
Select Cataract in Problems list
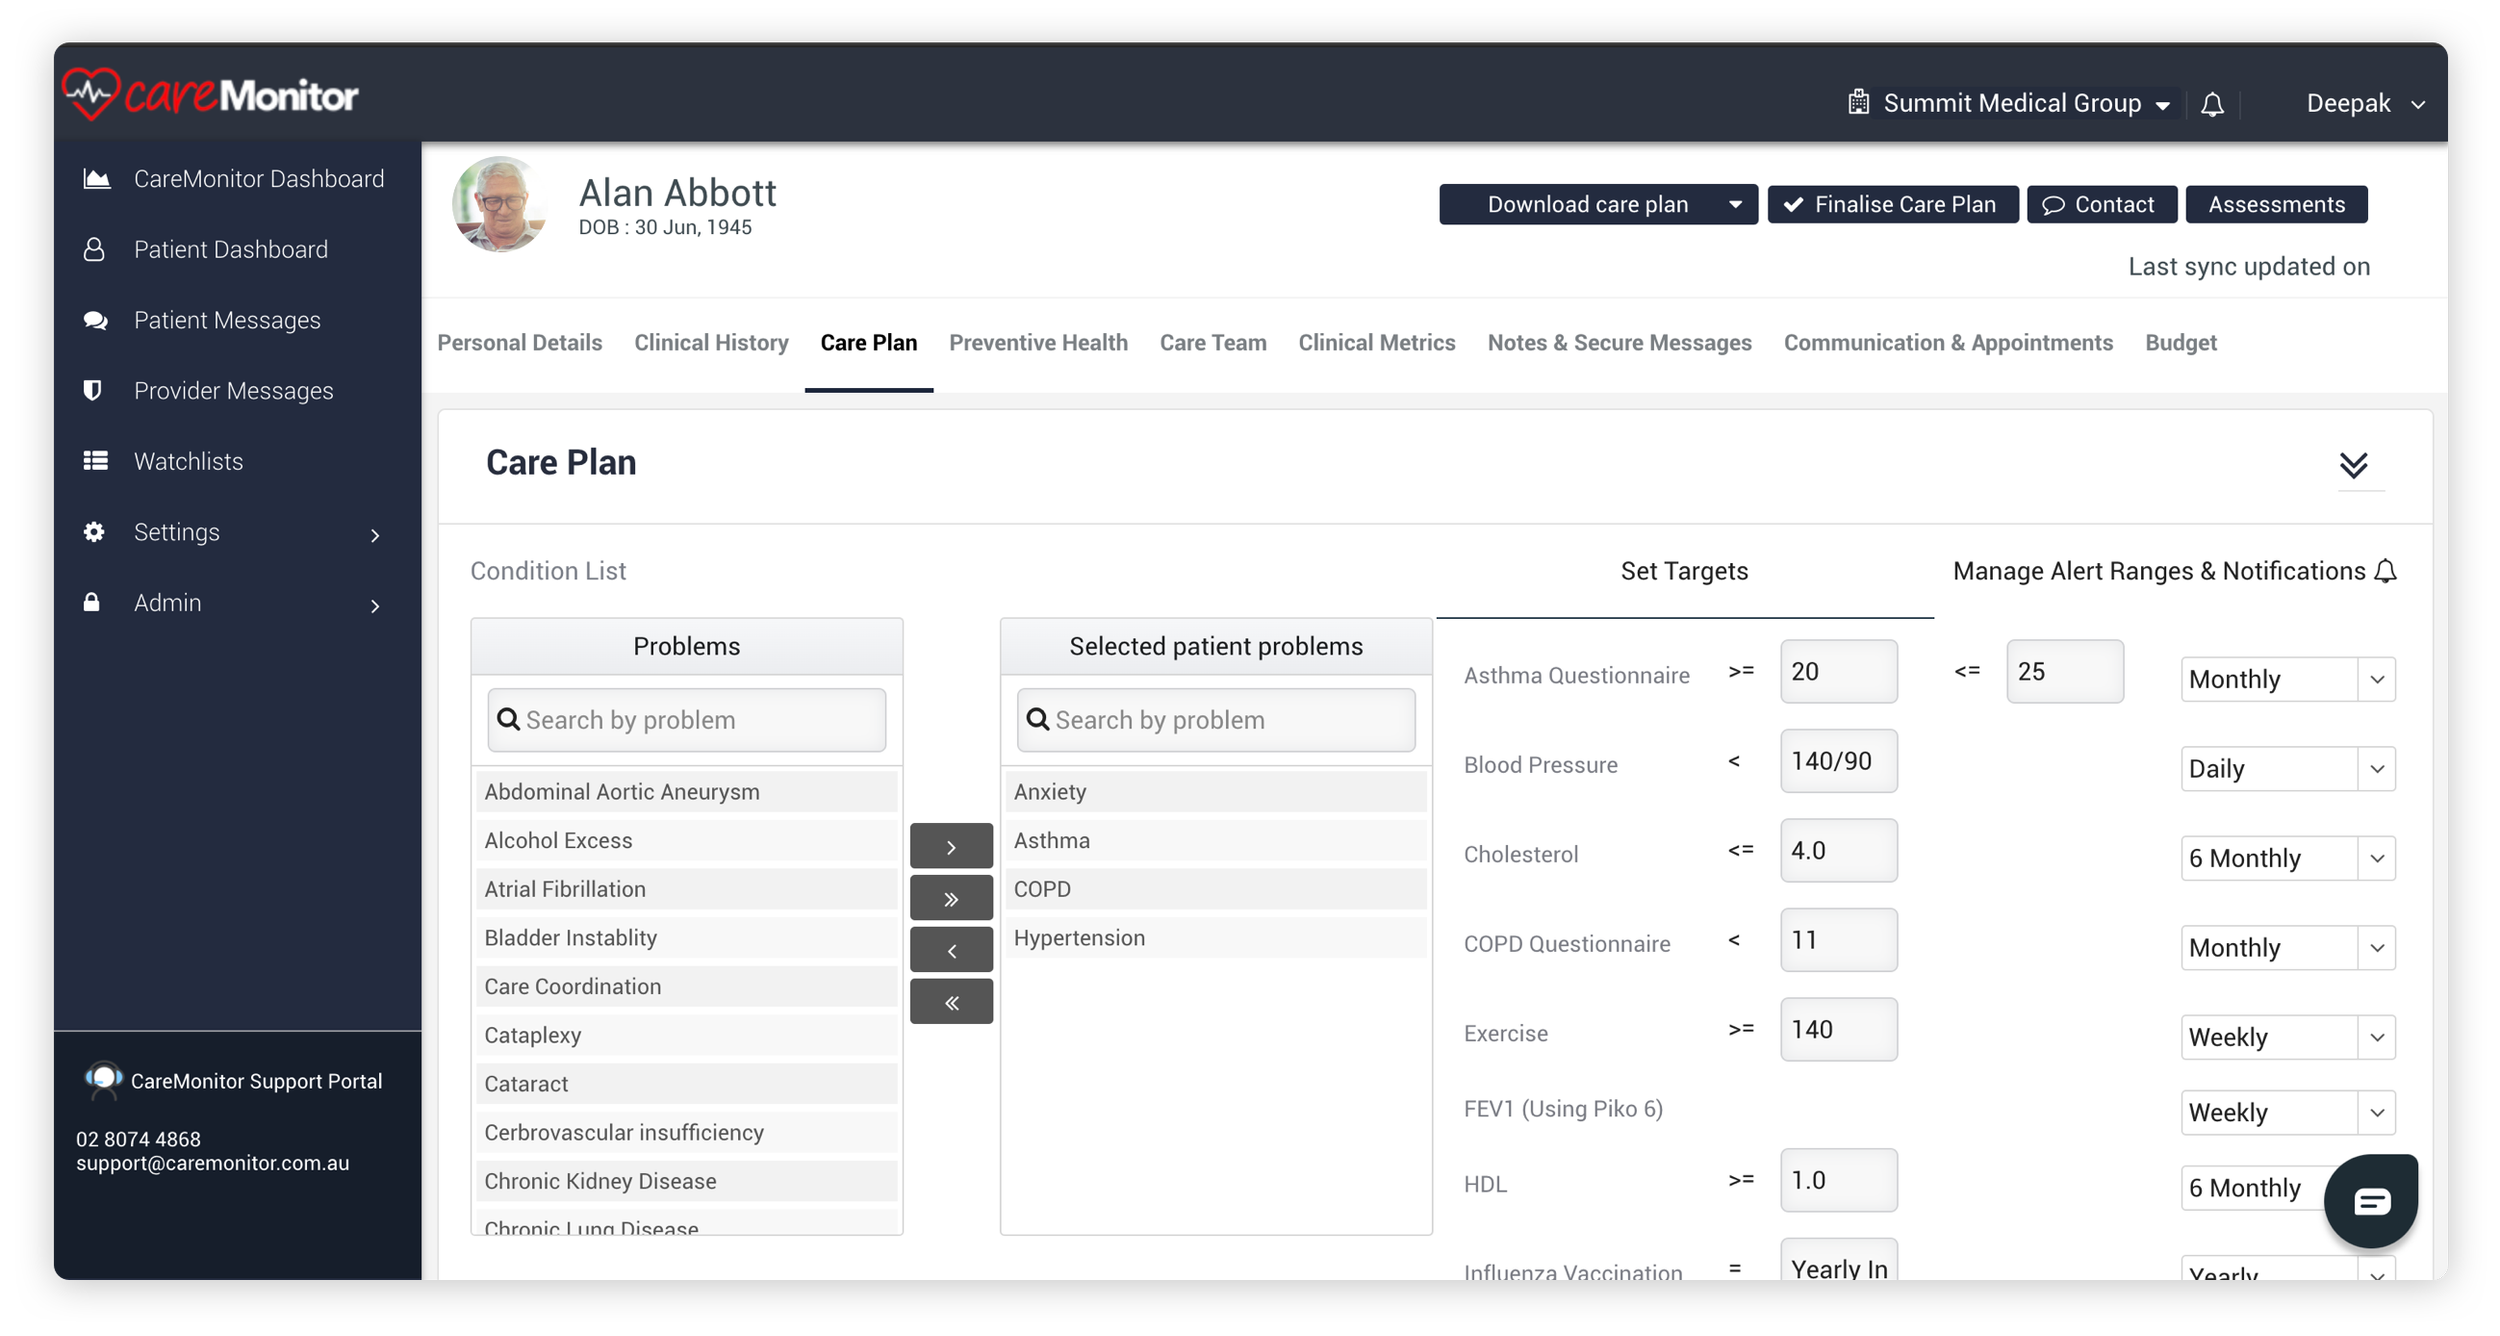(x=686, y=1083)
